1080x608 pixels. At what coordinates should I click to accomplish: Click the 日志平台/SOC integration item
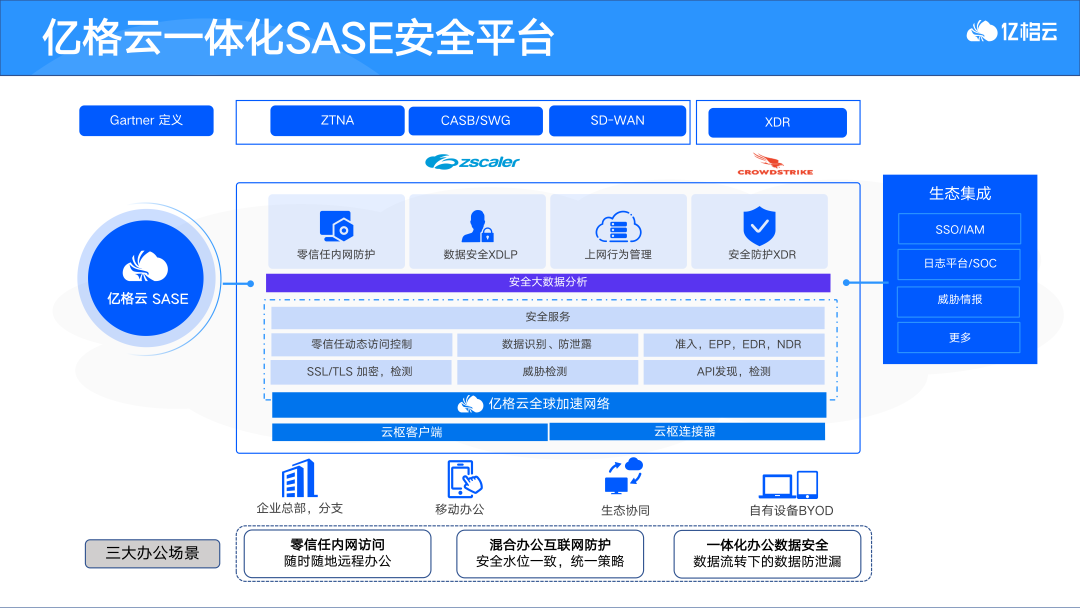point(959,264)
